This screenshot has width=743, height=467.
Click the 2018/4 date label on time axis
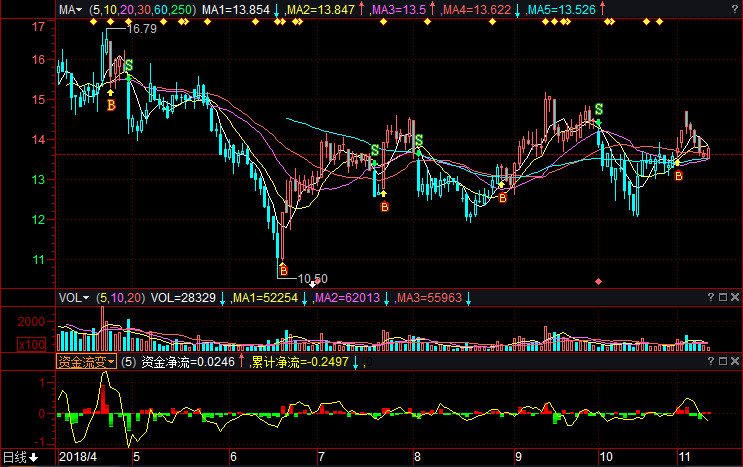78,457
